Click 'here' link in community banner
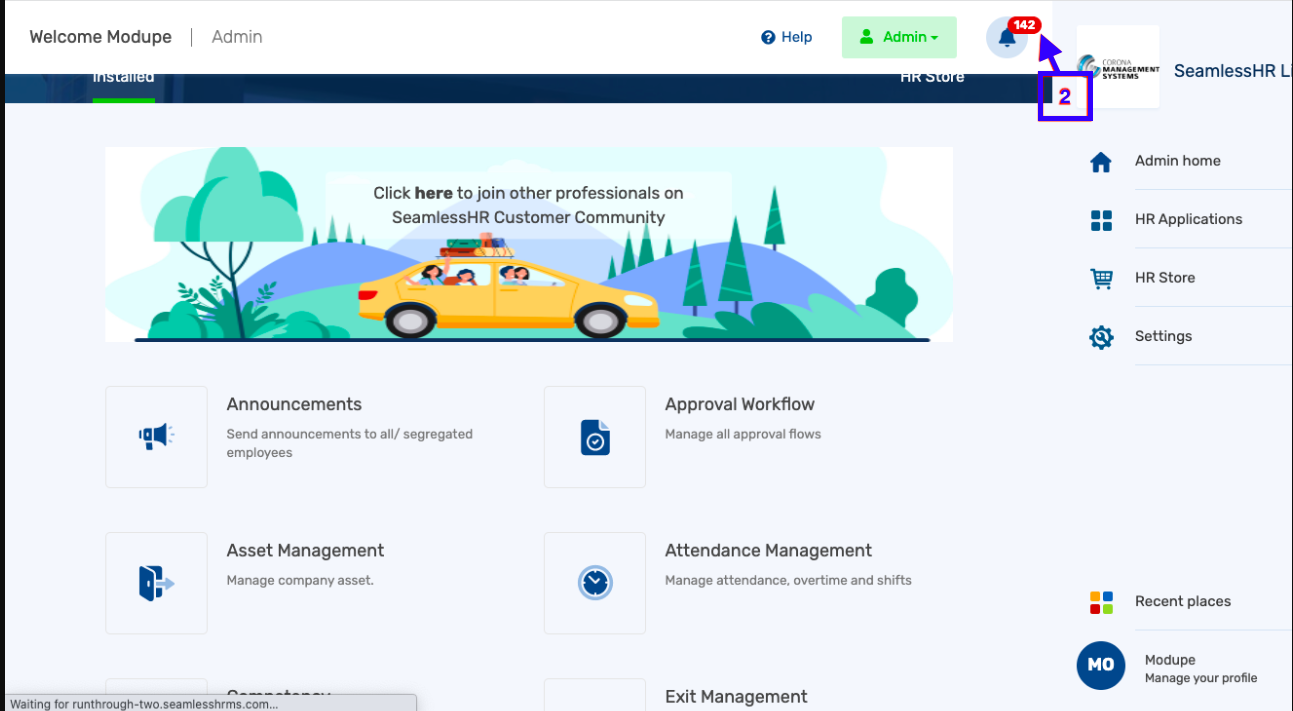The image size is (1293, 711). tap(433, 193)
